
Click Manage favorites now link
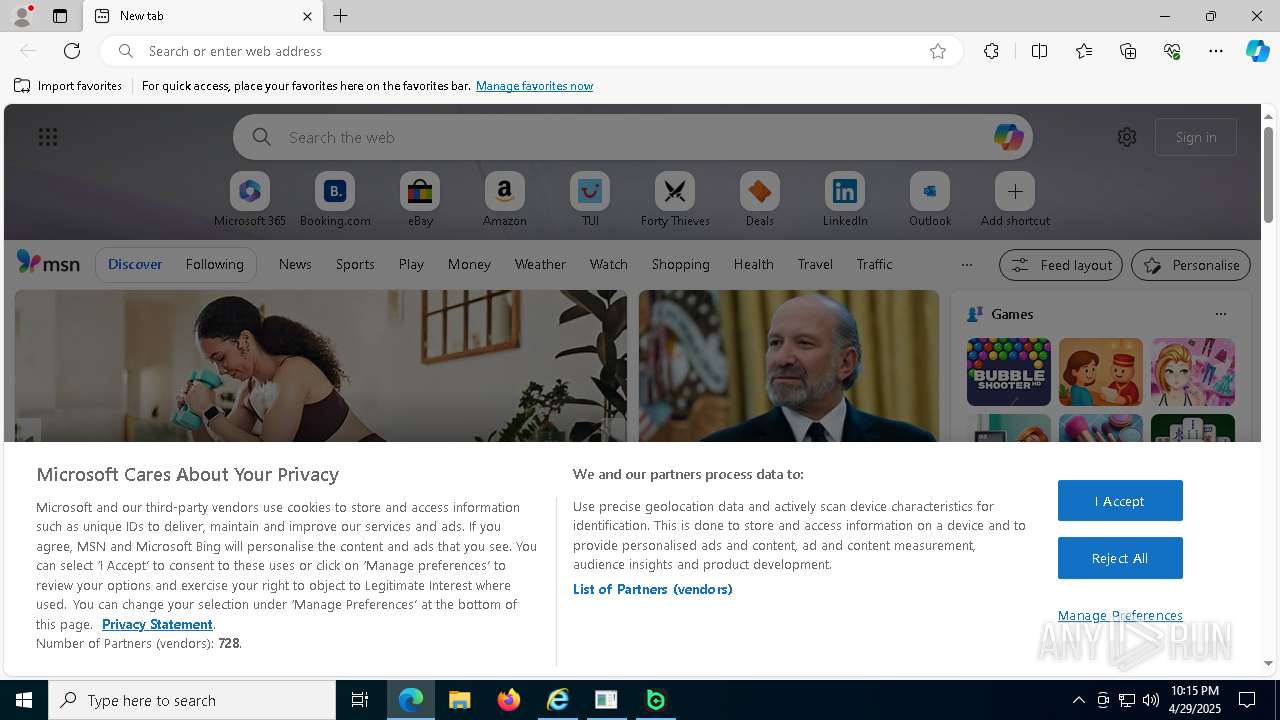(x=534, y=86)
